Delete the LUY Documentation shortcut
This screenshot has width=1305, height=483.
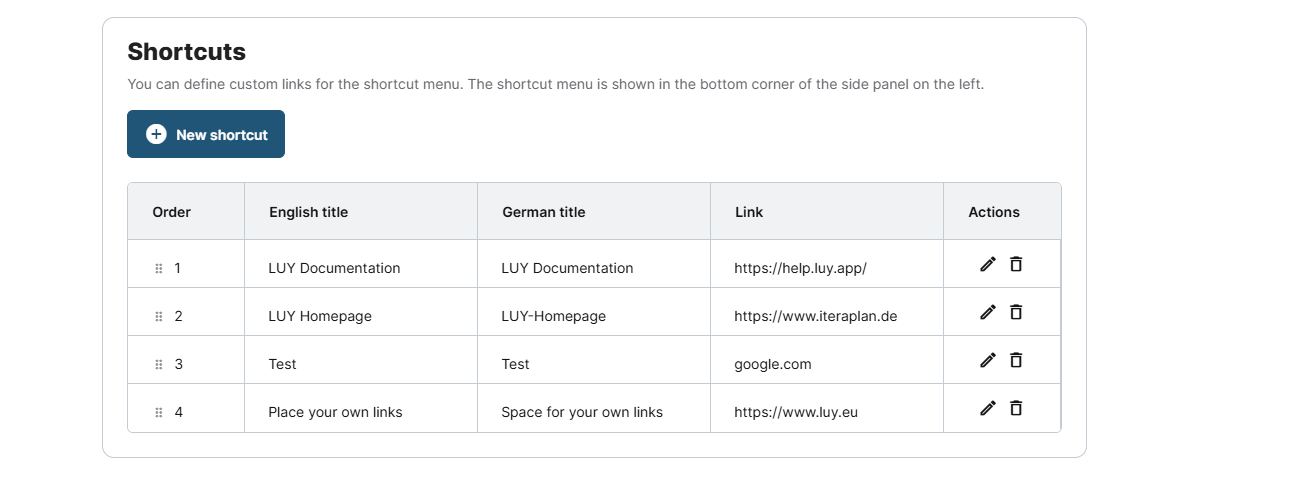(x=1016, y=264)
